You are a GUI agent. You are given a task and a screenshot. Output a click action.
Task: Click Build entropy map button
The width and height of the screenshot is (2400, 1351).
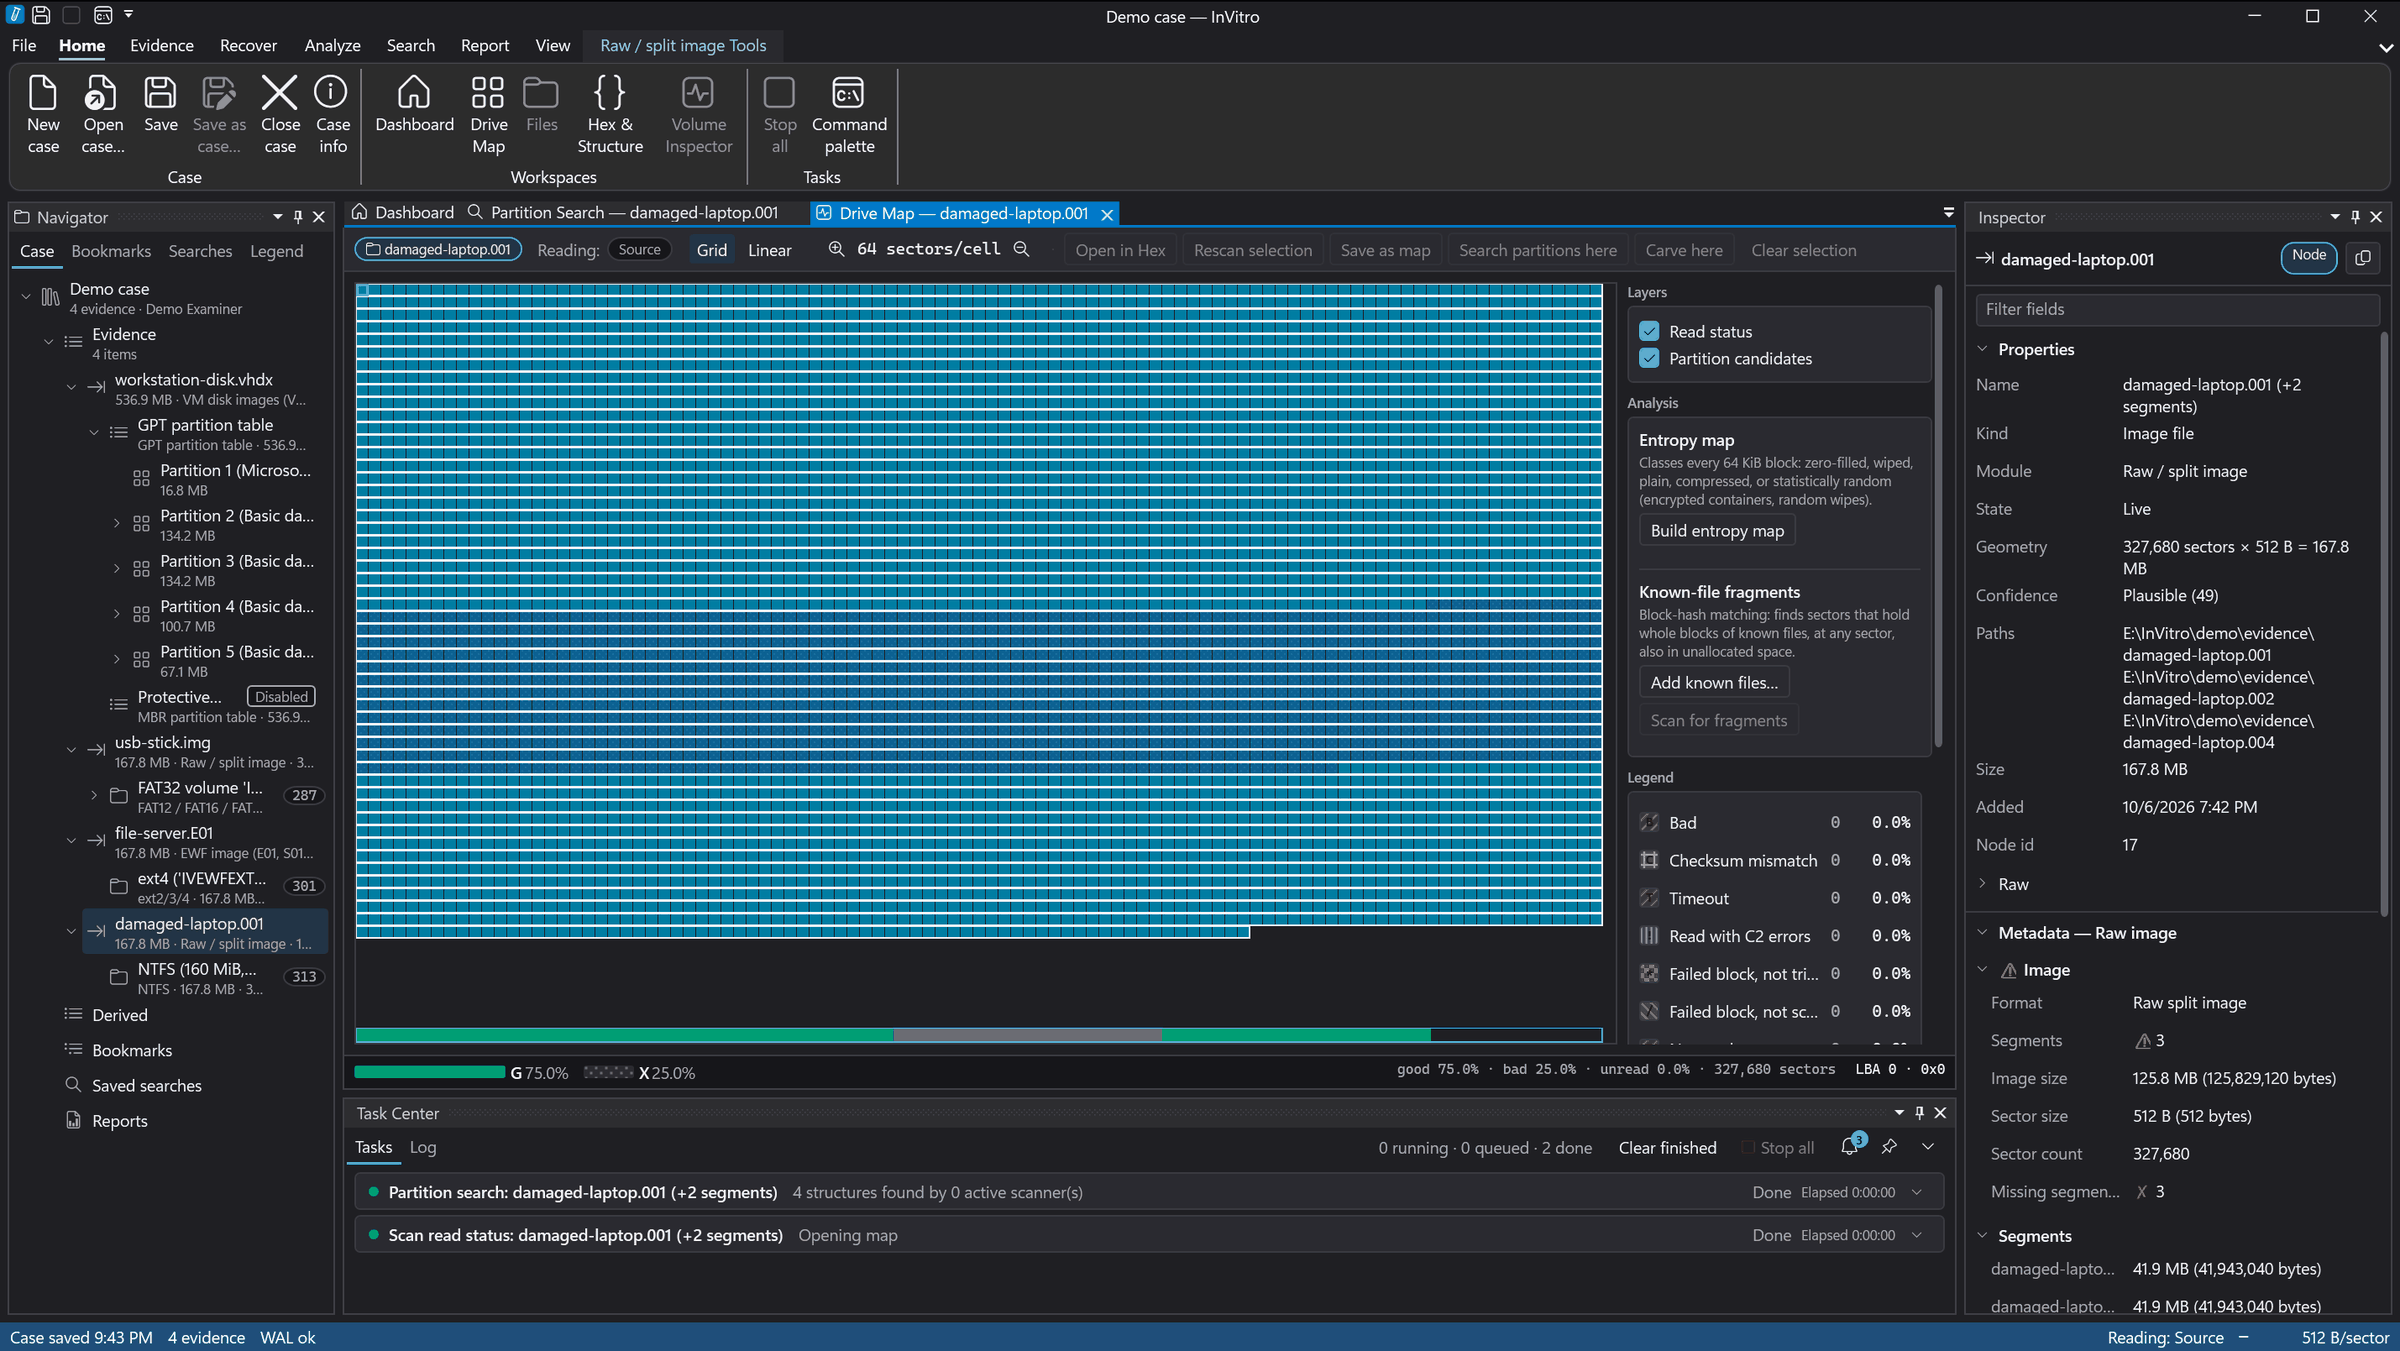click(x=1717, y=531)
